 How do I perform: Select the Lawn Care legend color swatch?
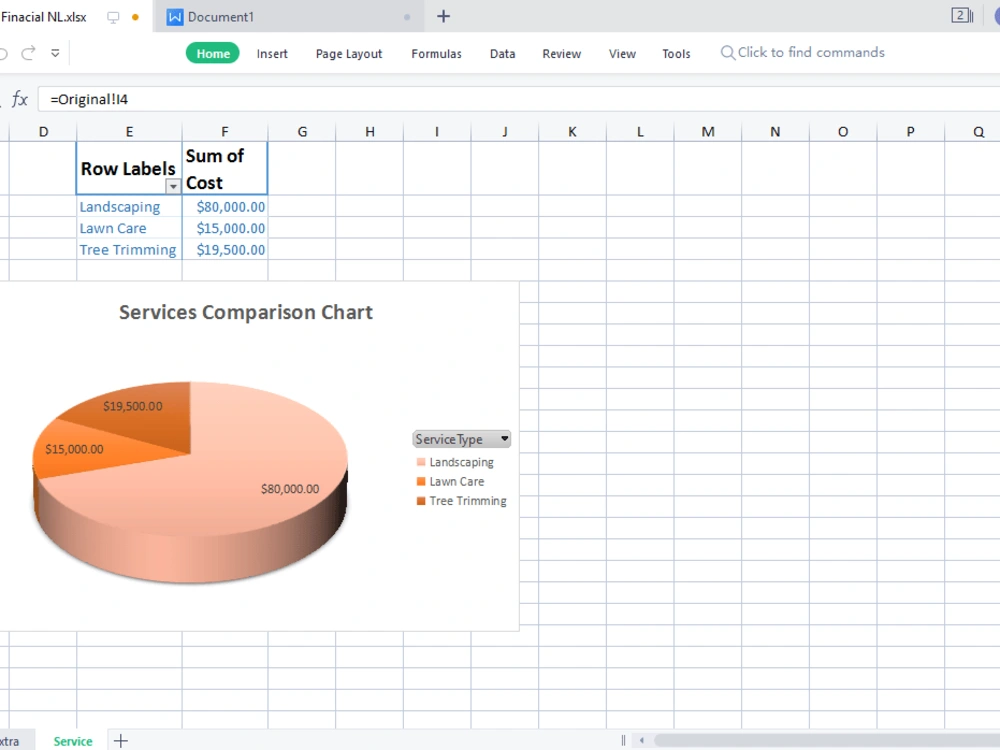coord(421,482)
